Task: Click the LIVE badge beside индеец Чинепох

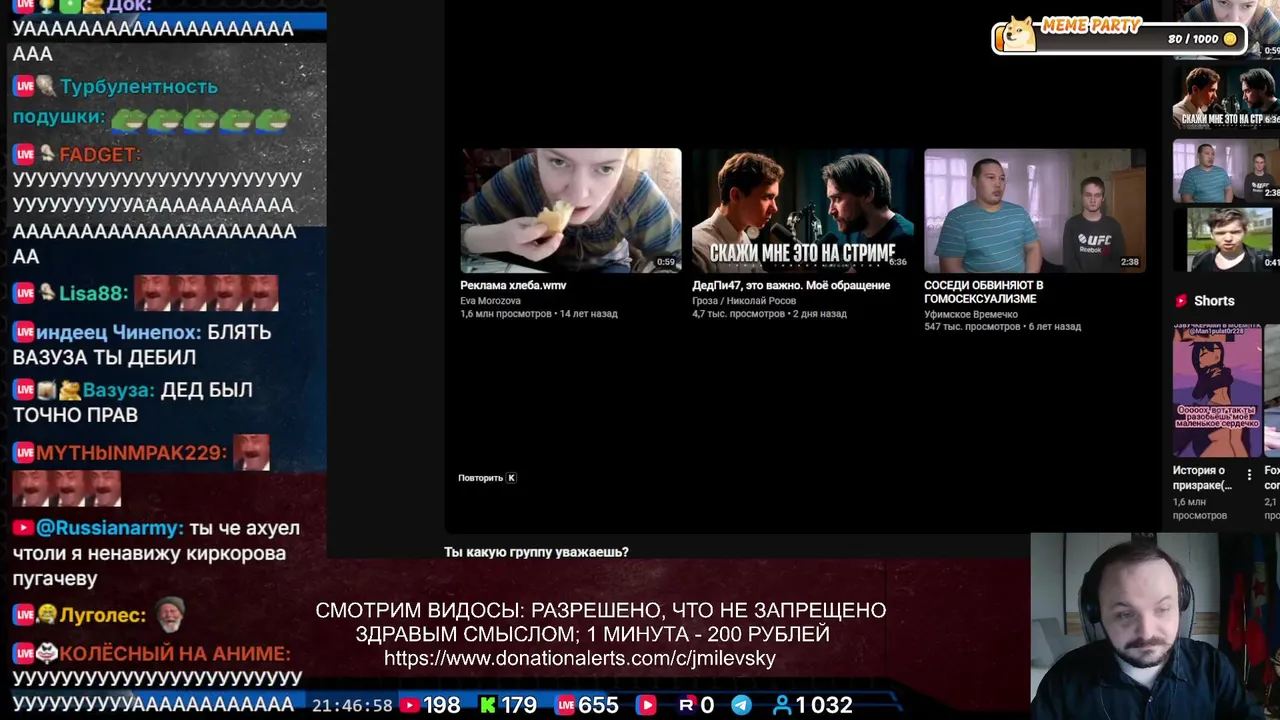Action: [24, 331]
